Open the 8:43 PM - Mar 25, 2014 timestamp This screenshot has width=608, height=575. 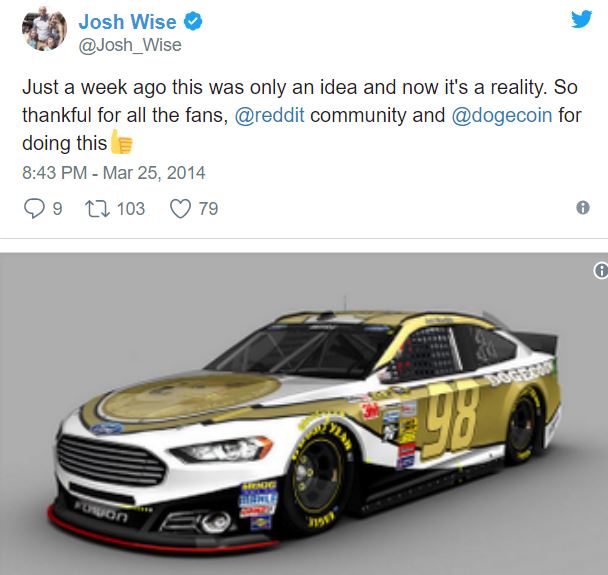pyautogui.click(x=114, y=173)
